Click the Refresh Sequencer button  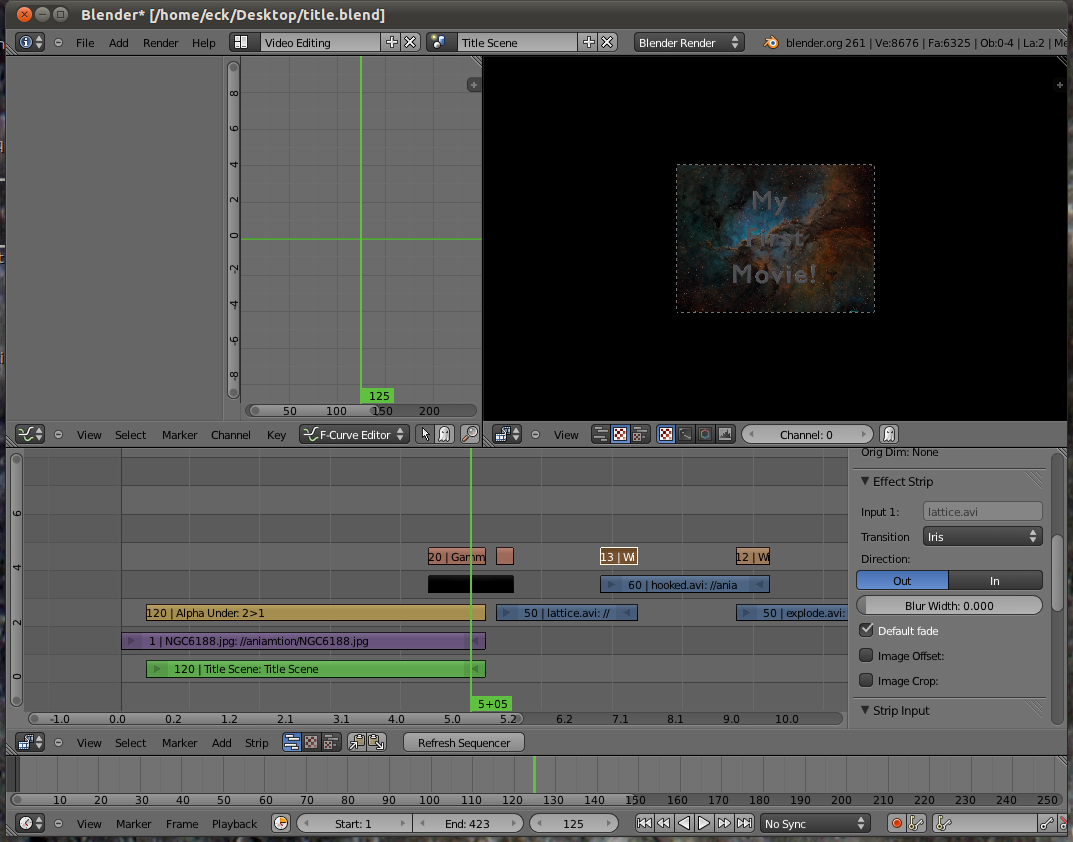(x=464, y=743)
